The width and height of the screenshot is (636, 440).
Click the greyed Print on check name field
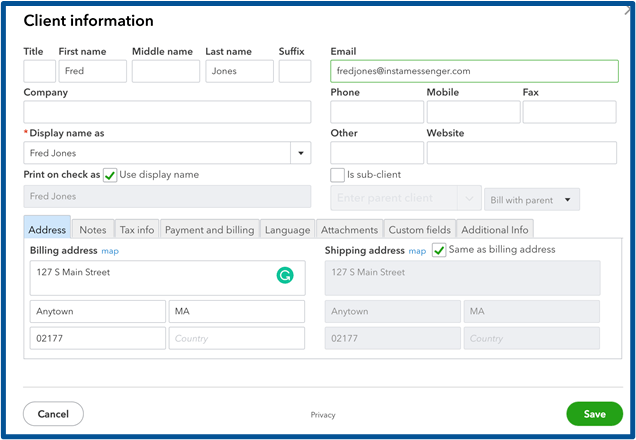[x=167, y=197]
